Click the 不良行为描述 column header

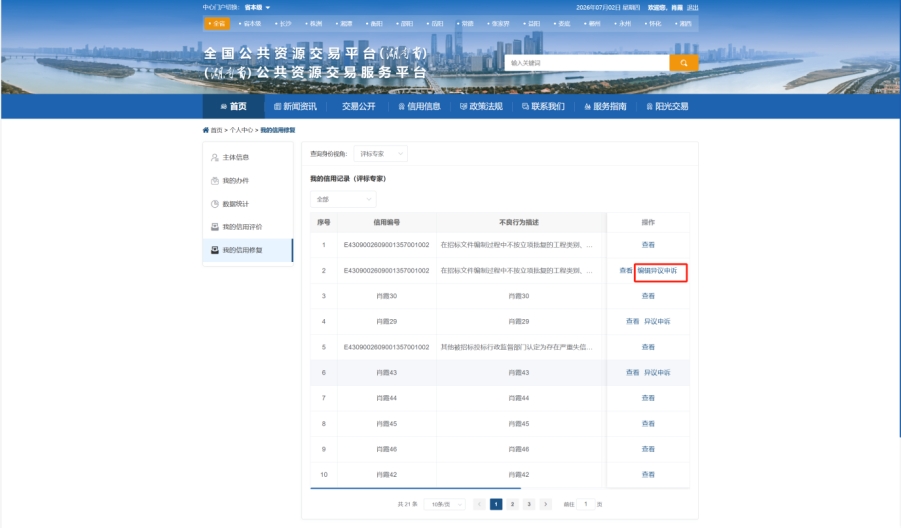coord(519,222)
